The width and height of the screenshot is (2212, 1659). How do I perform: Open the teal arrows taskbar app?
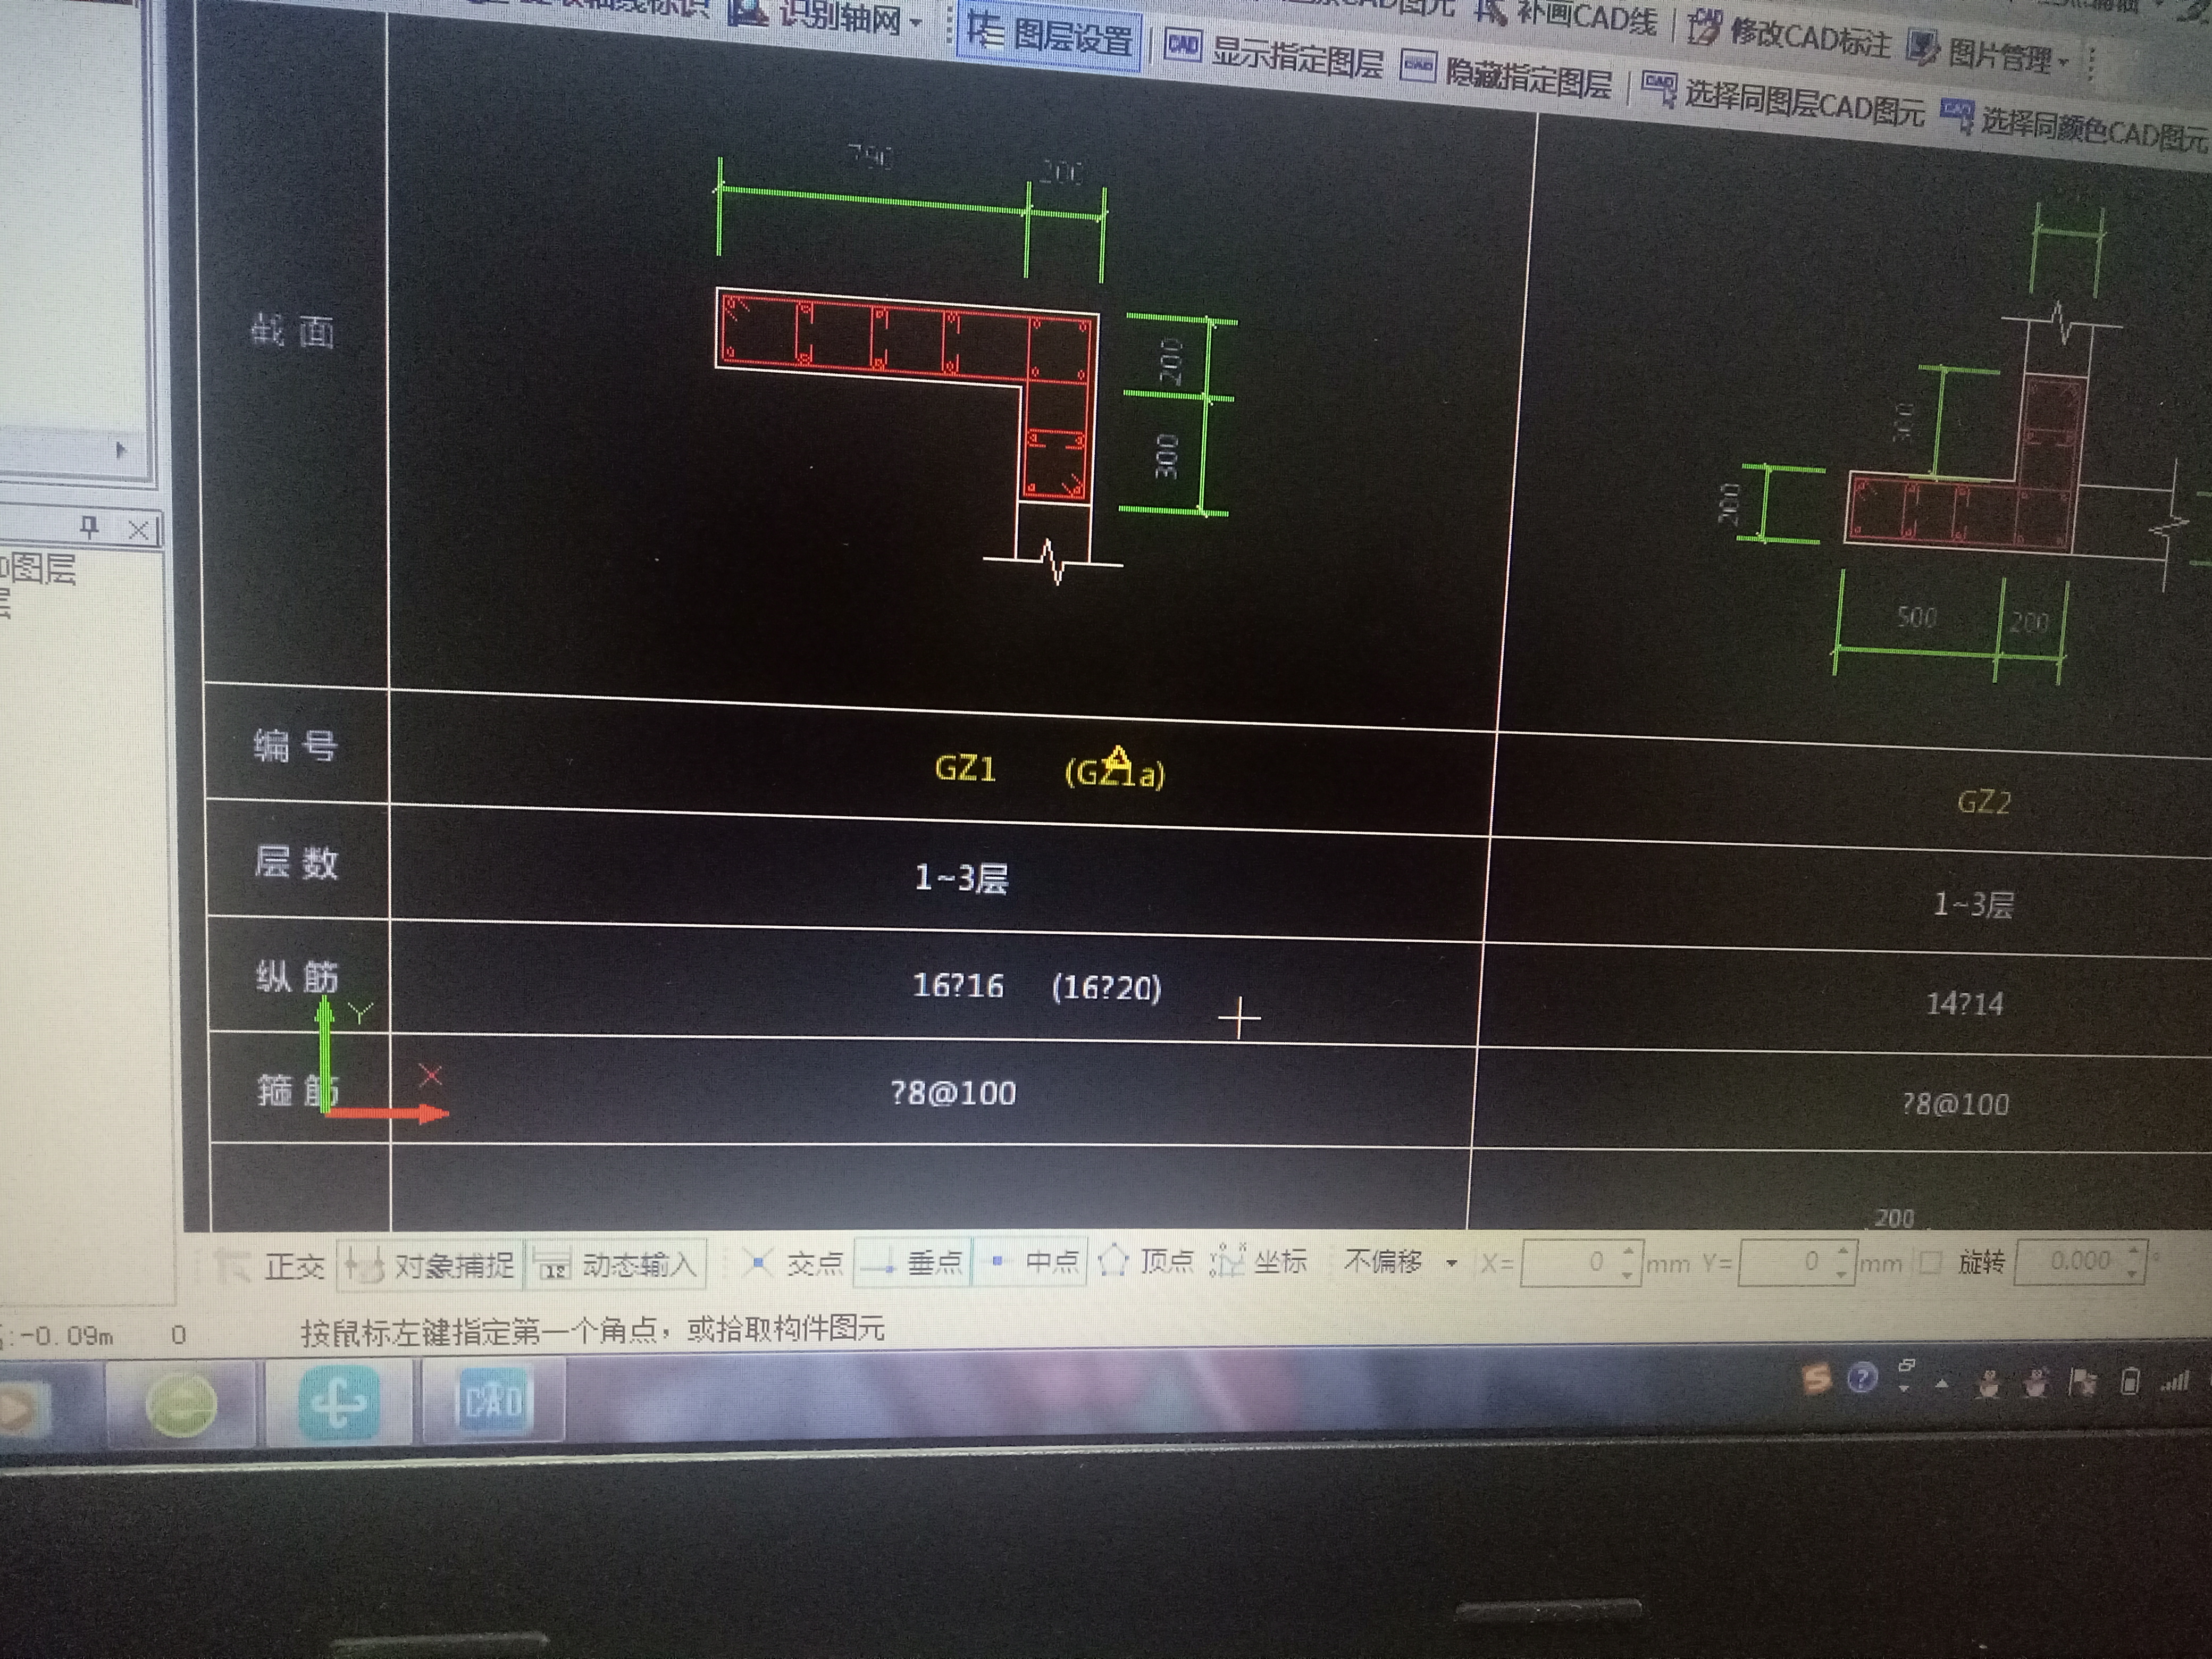tap(338, 1403)
